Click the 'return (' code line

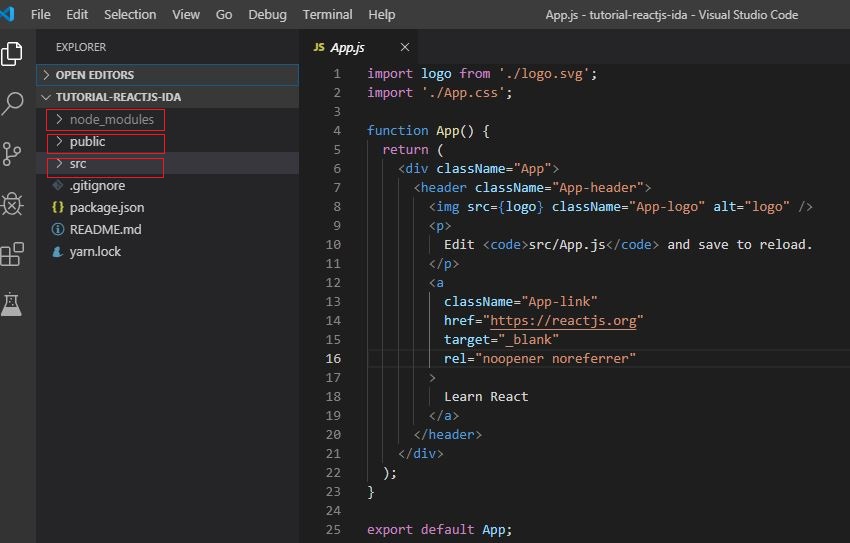tap(413, 150)
